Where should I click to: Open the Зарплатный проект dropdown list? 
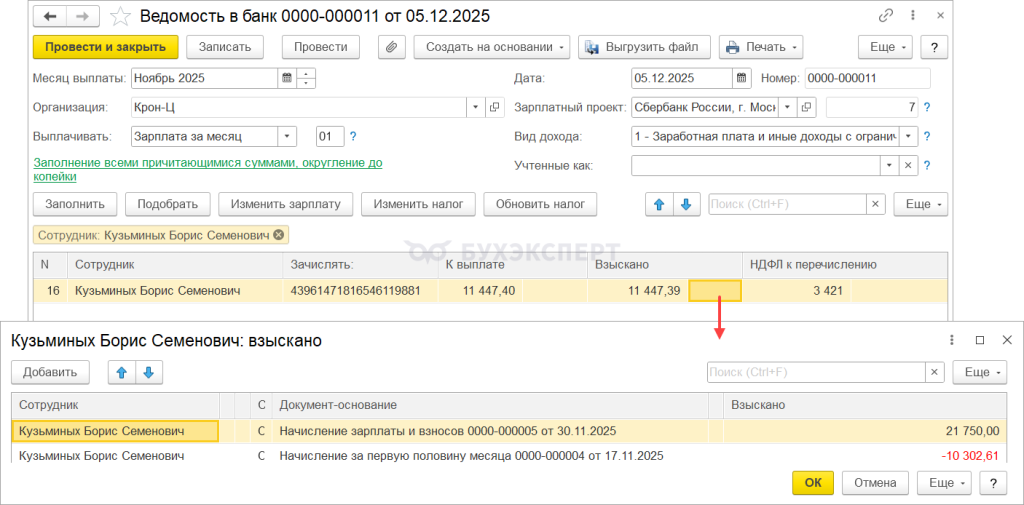[x=788, y=107]
